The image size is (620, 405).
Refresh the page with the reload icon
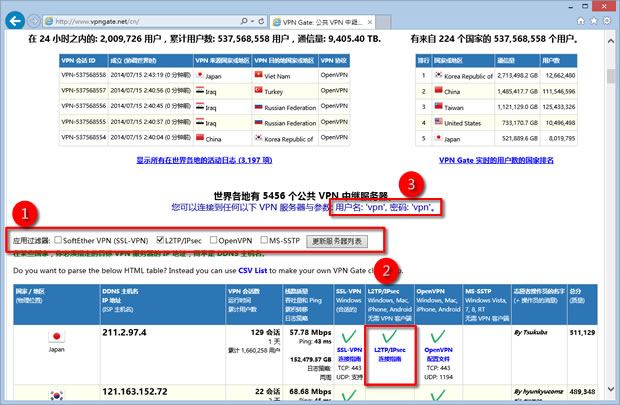pos(261,21)
